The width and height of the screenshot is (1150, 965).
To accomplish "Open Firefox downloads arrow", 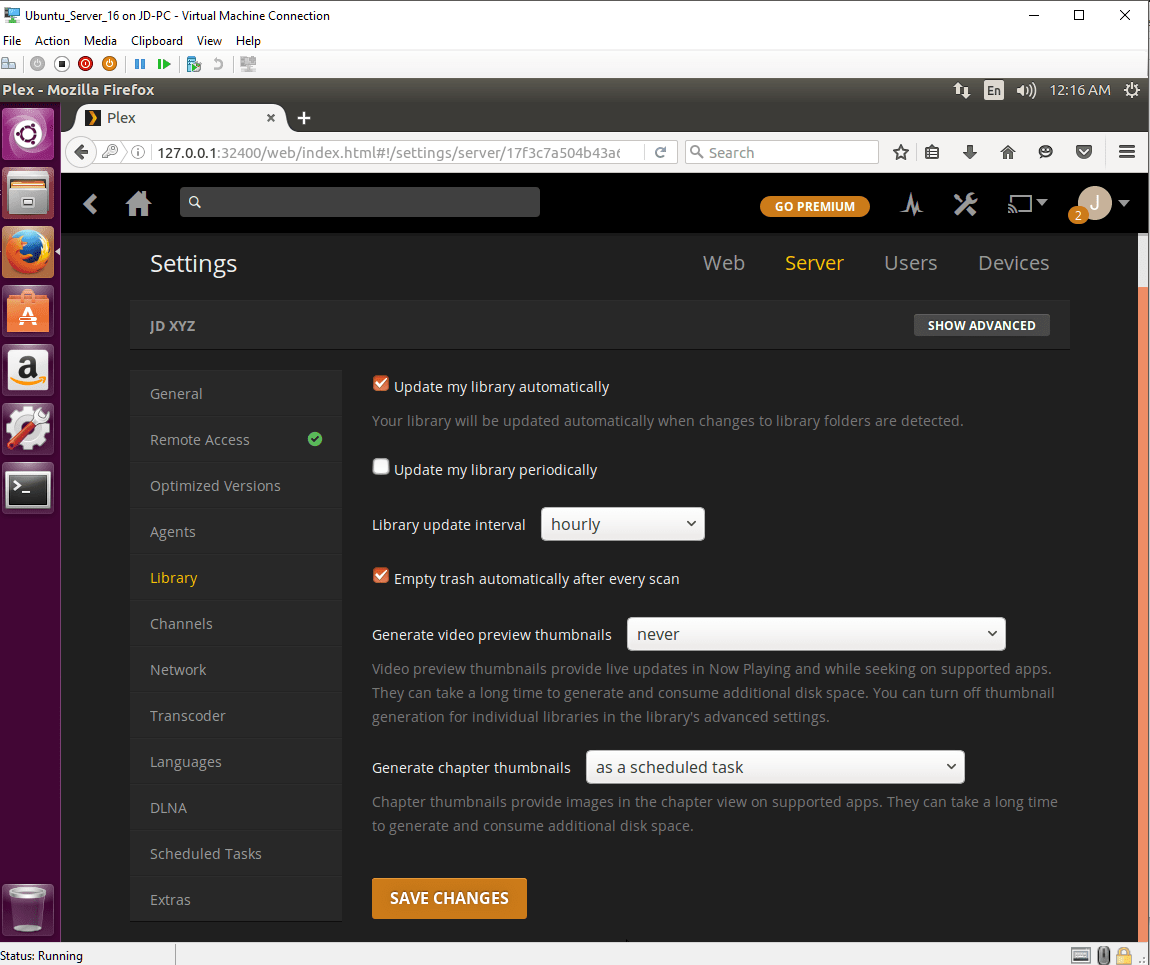I will pos(970,152).
